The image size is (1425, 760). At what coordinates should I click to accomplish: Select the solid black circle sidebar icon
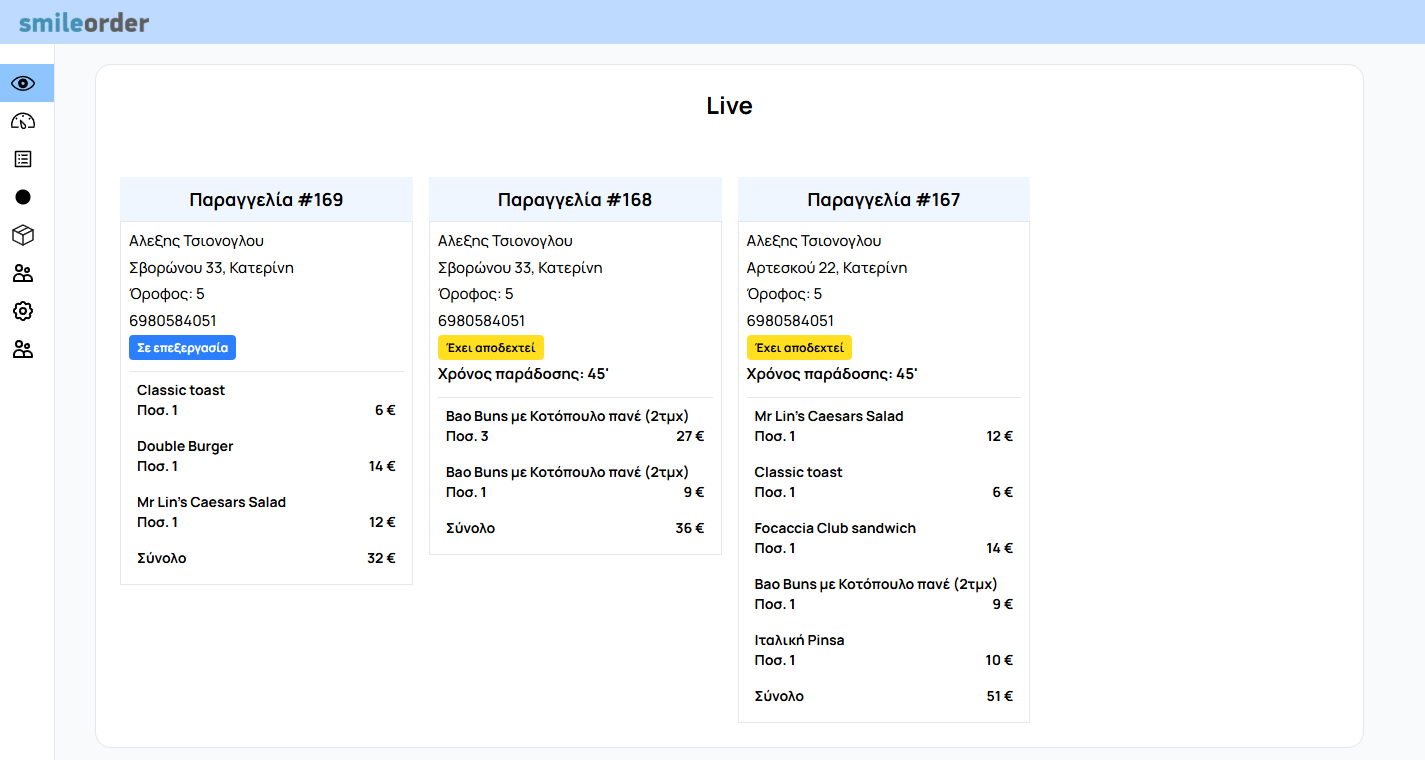pyautogui.click(x=23, y=197)
